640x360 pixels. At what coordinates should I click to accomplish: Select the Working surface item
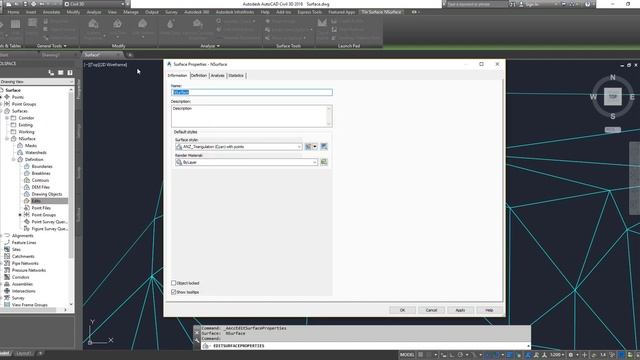[26, 132]
